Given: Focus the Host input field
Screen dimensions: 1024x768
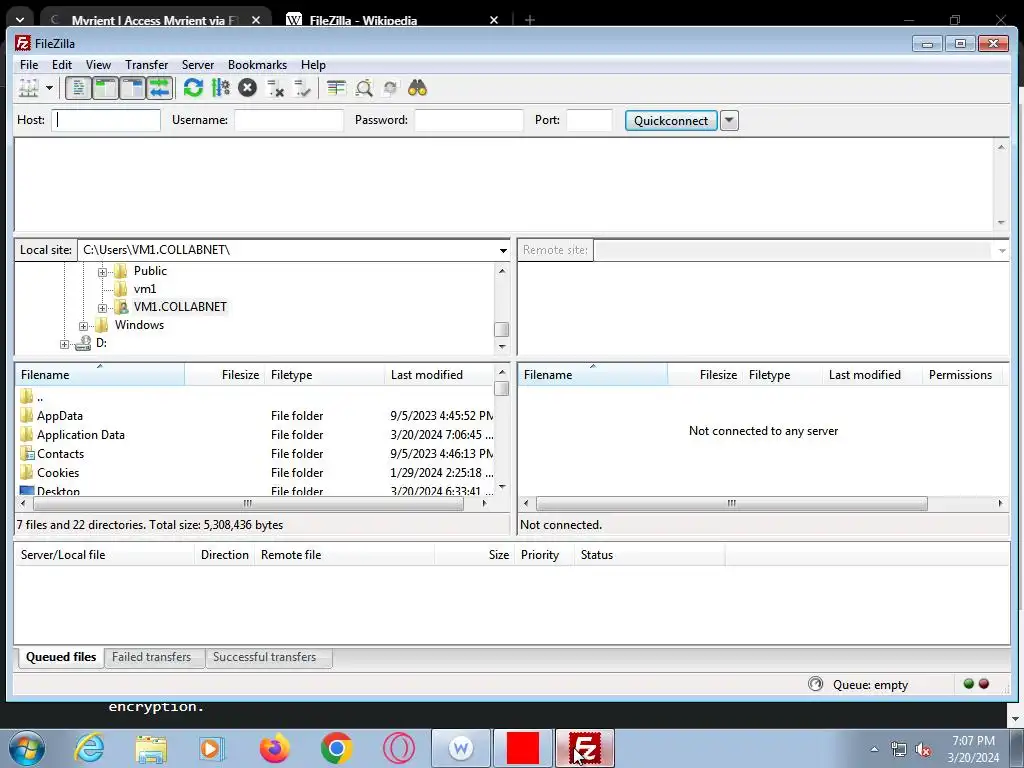Looking at the screenshot, I should pyautogui.click(x=106, y=120).
